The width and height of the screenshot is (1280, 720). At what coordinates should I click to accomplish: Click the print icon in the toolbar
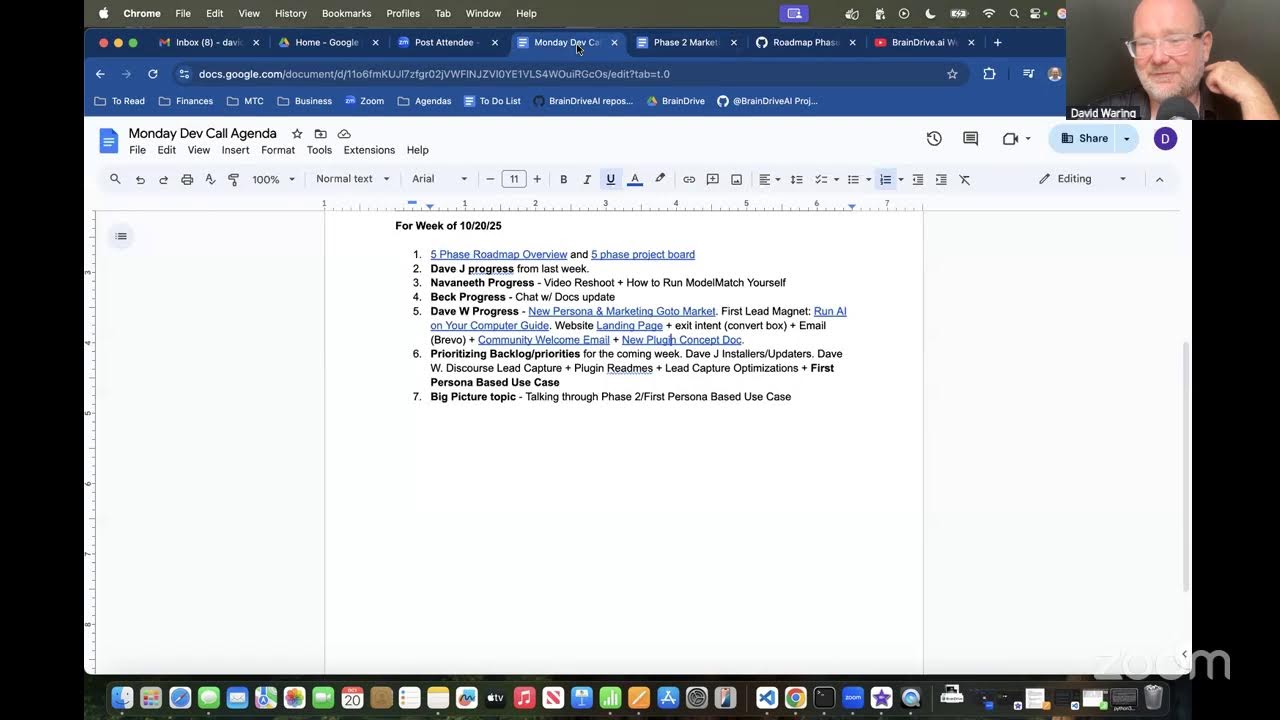click(187, 179)
